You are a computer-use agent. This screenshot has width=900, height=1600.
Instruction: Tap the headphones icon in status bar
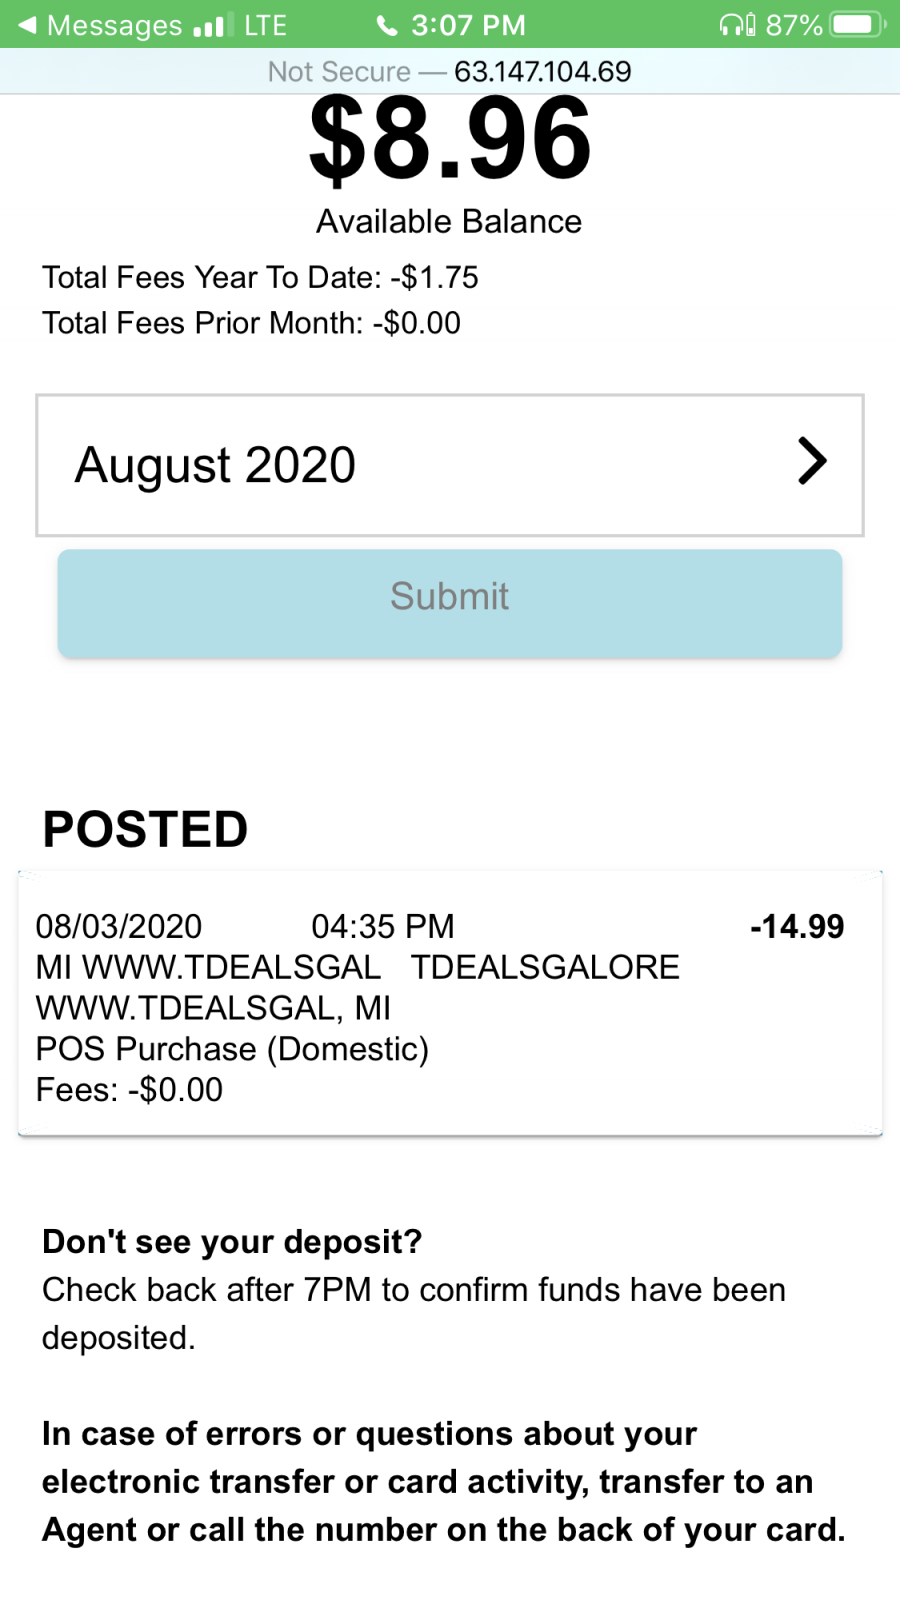737,25
